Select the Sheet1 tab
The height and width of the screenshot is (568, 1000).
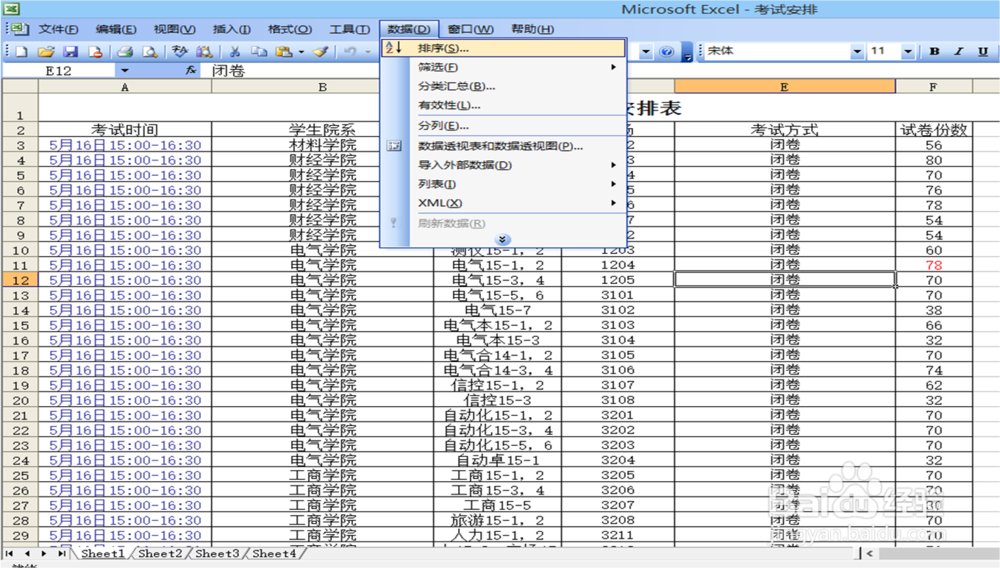(x=103, y=553)
